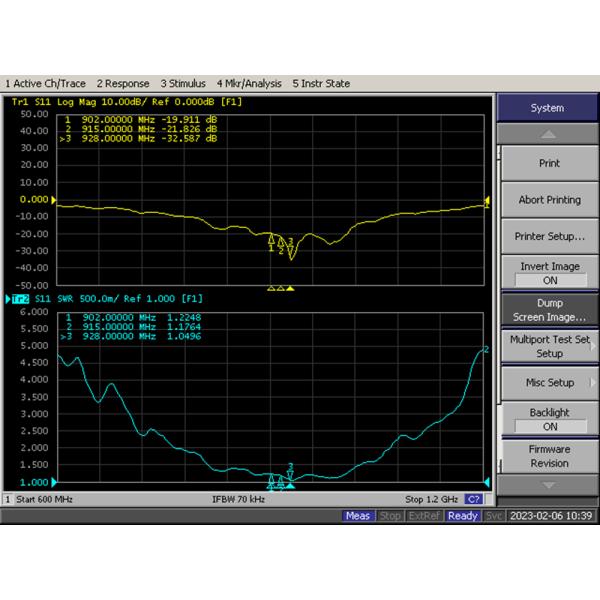This screenshot has width=600, height=600.
Task: Click the softkey scroll-down arrow under Firmware Revision
Action: [x=547, y=485]
